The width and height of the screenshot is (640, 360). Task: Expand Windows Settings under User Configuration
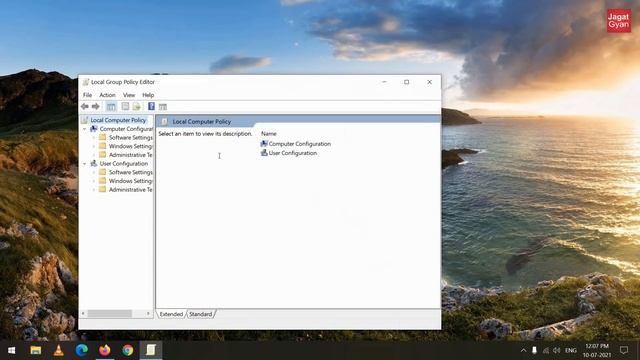pyautogui.click(x=94, y=181)
